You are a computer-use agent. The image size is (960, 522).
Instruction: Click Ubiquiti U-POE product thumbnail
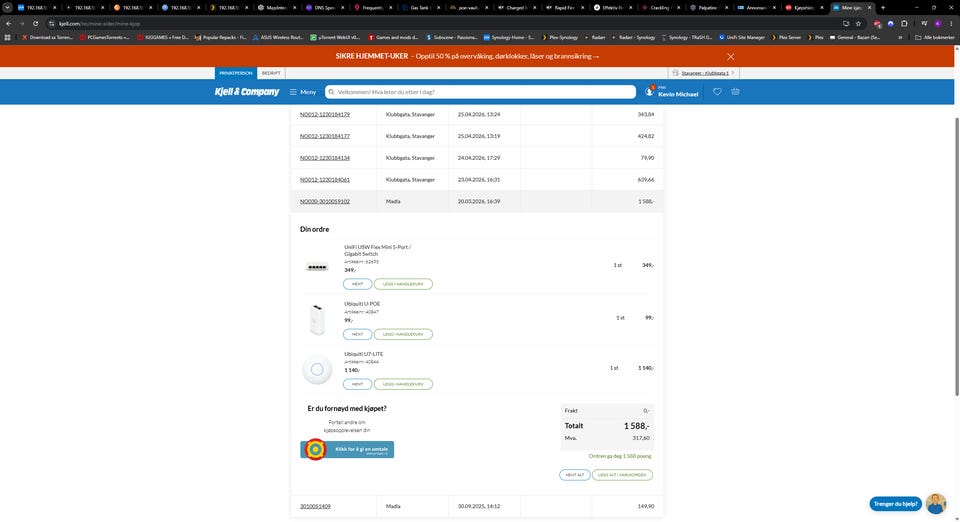pyautogui.click(x=317, y=319)
